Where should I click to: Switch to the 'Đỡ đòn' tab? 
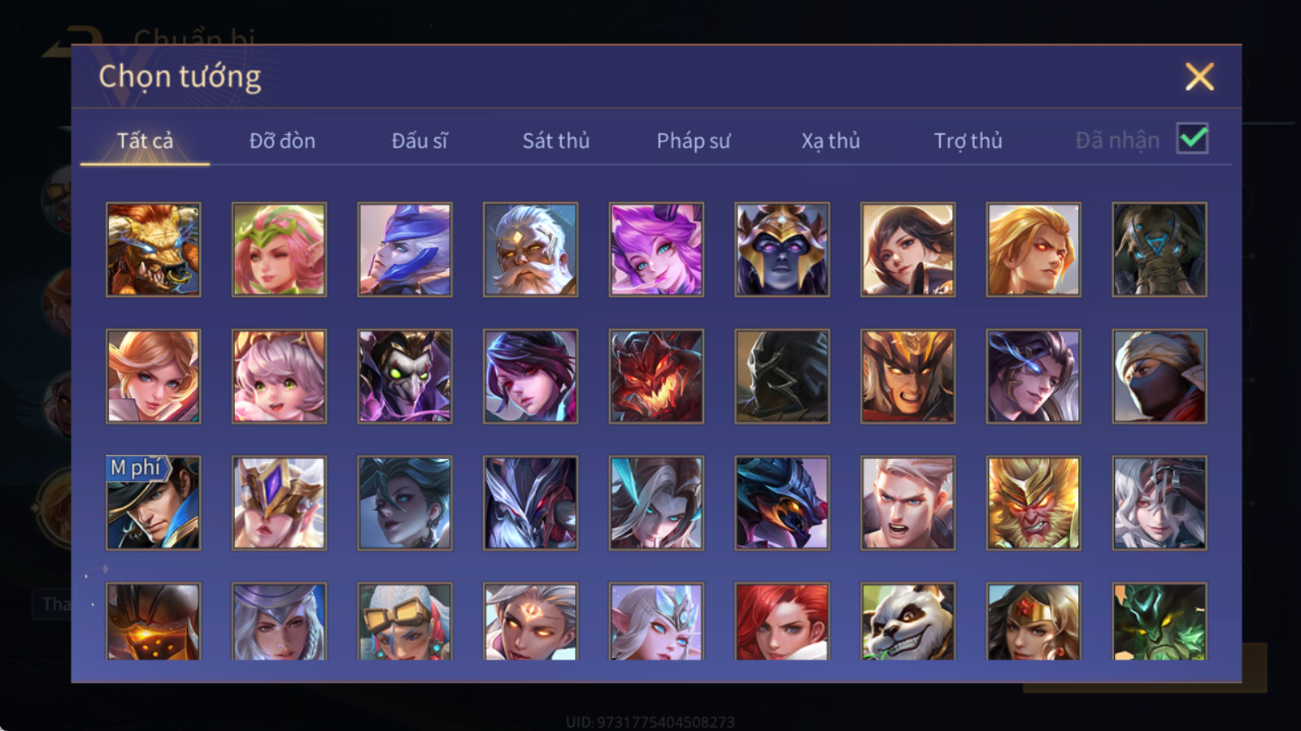[x=282, y=141]
